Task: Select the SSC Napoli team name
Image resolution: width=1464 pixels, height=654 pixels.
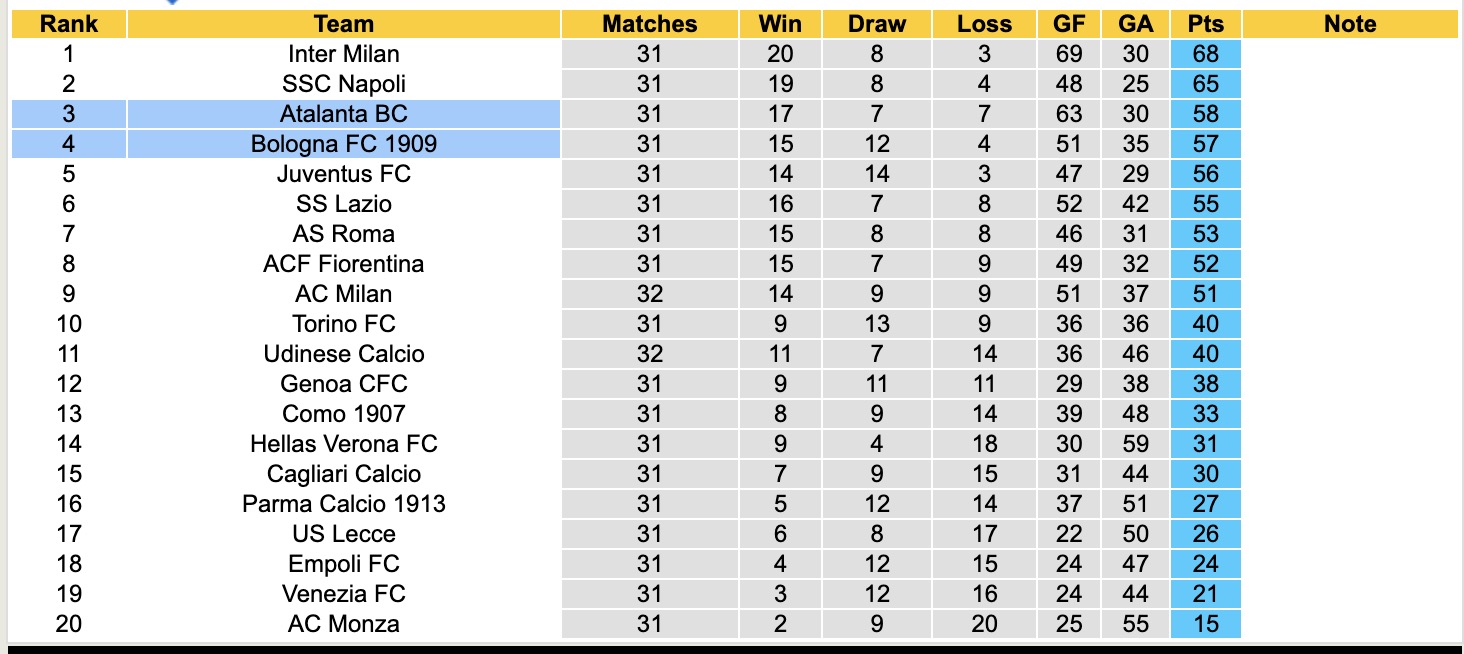Action: tap(343, 84)
